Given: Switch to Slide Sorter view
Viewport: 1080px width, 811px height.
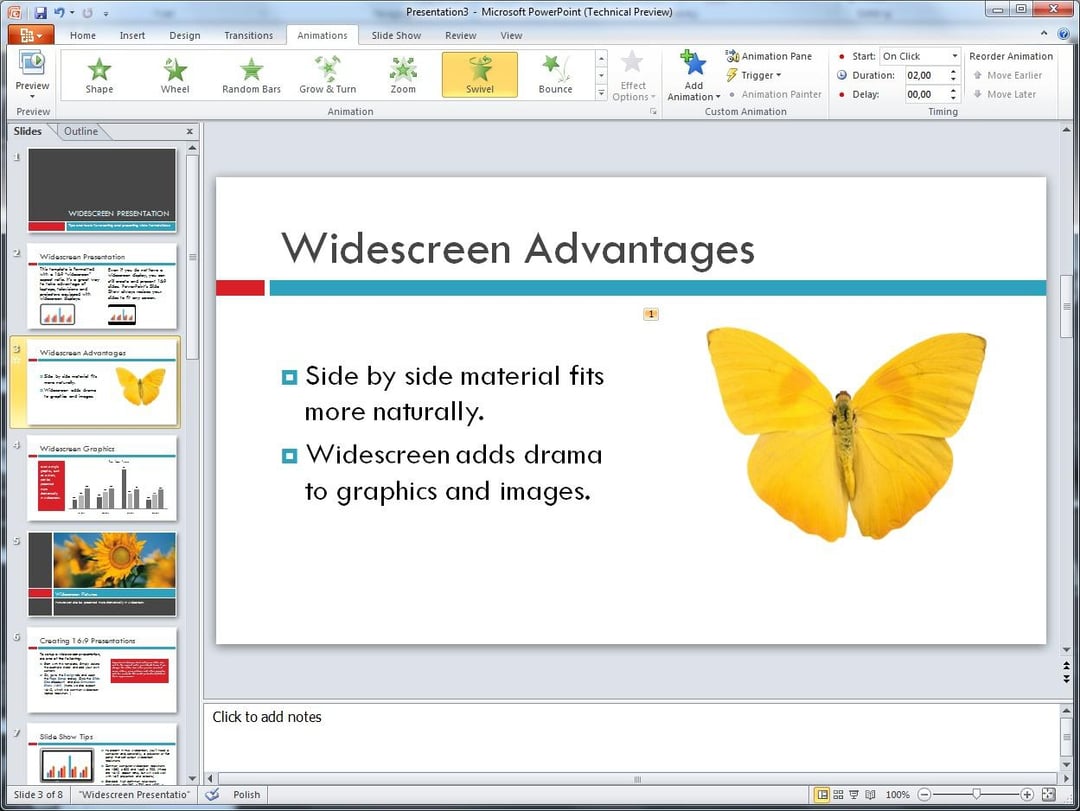Looking at the screenshot, I should pos(838,794).
